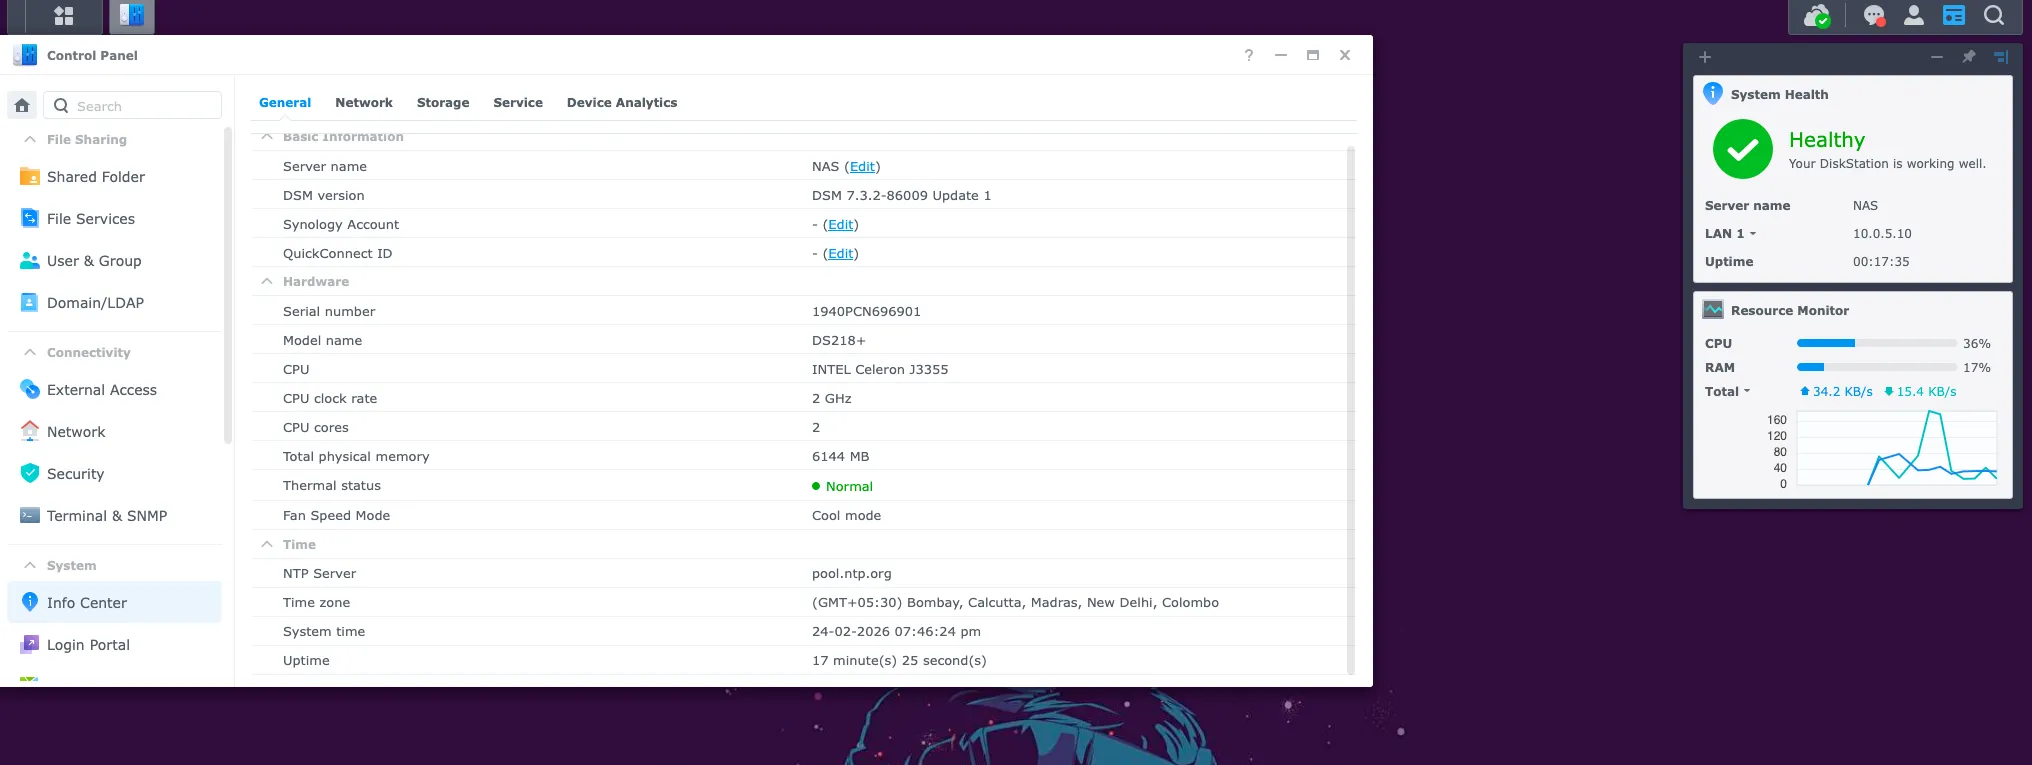Click Edit link next to Server name

(862, 167)
